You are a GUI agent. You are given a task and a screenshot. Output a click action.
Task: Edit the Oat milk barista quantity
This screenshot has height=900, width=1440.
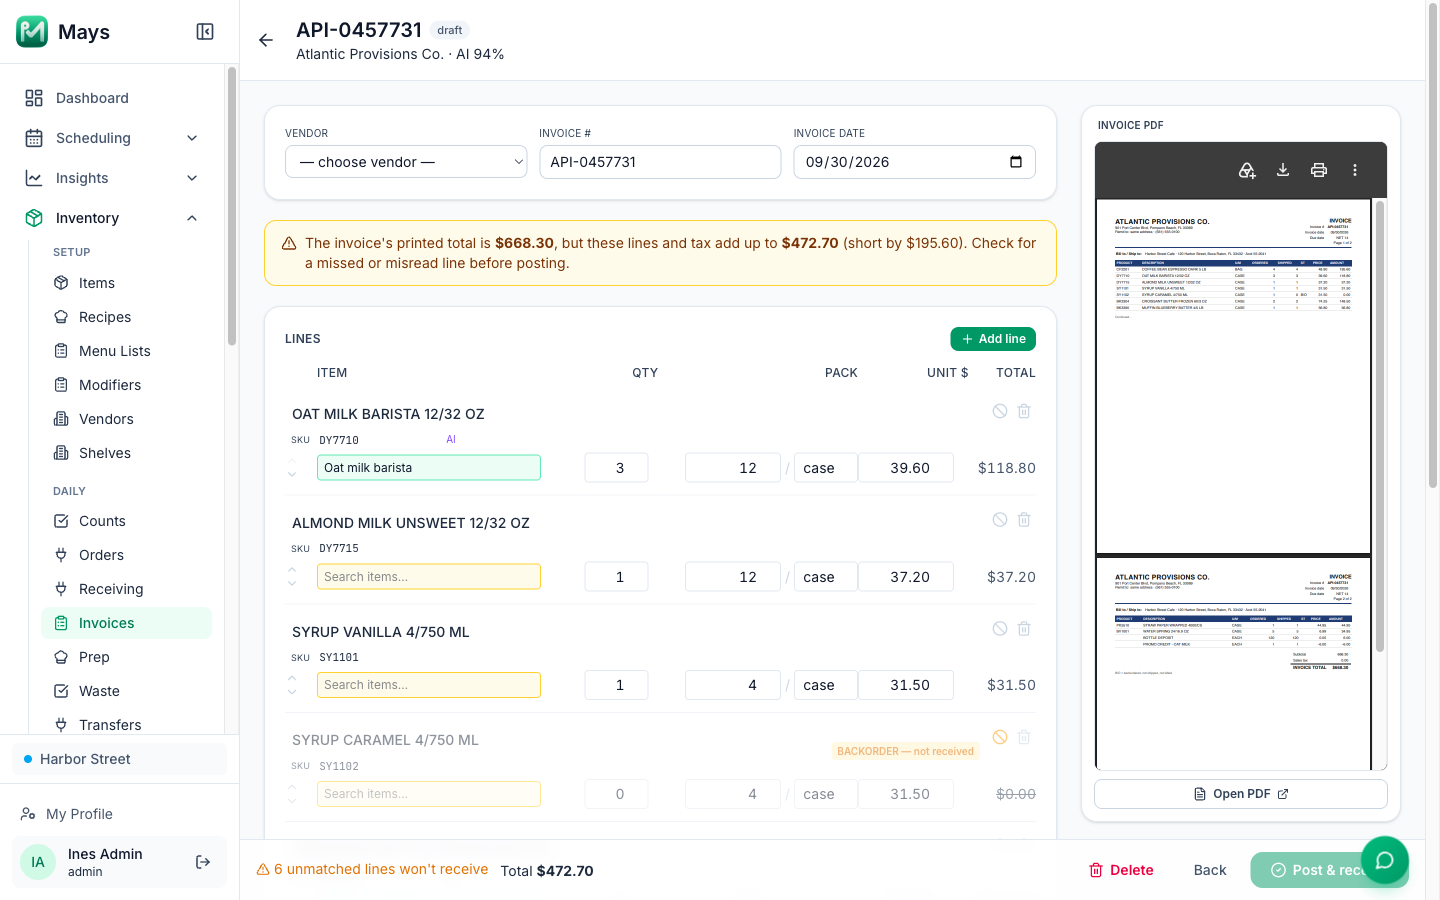616,468
